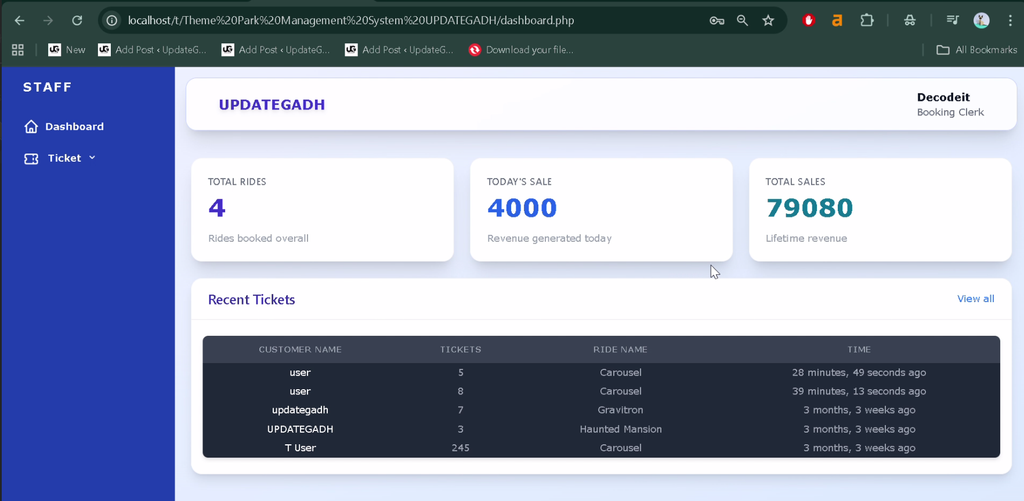
Task: Open the 'Download your file...' bookmark
Action: click(521, 50)
